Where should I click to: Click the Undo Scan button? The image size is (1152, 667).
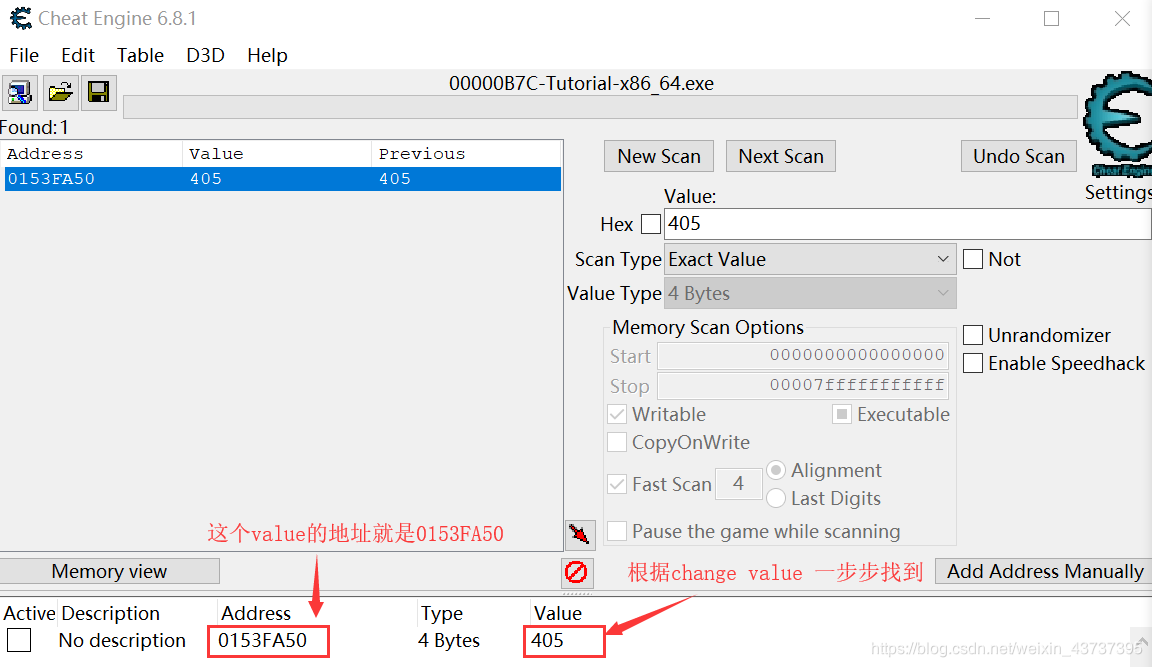coord(1019,156)
